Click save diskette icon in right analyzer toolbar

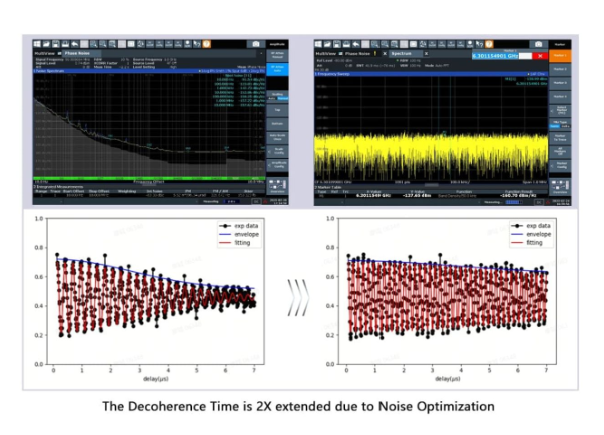337,44
